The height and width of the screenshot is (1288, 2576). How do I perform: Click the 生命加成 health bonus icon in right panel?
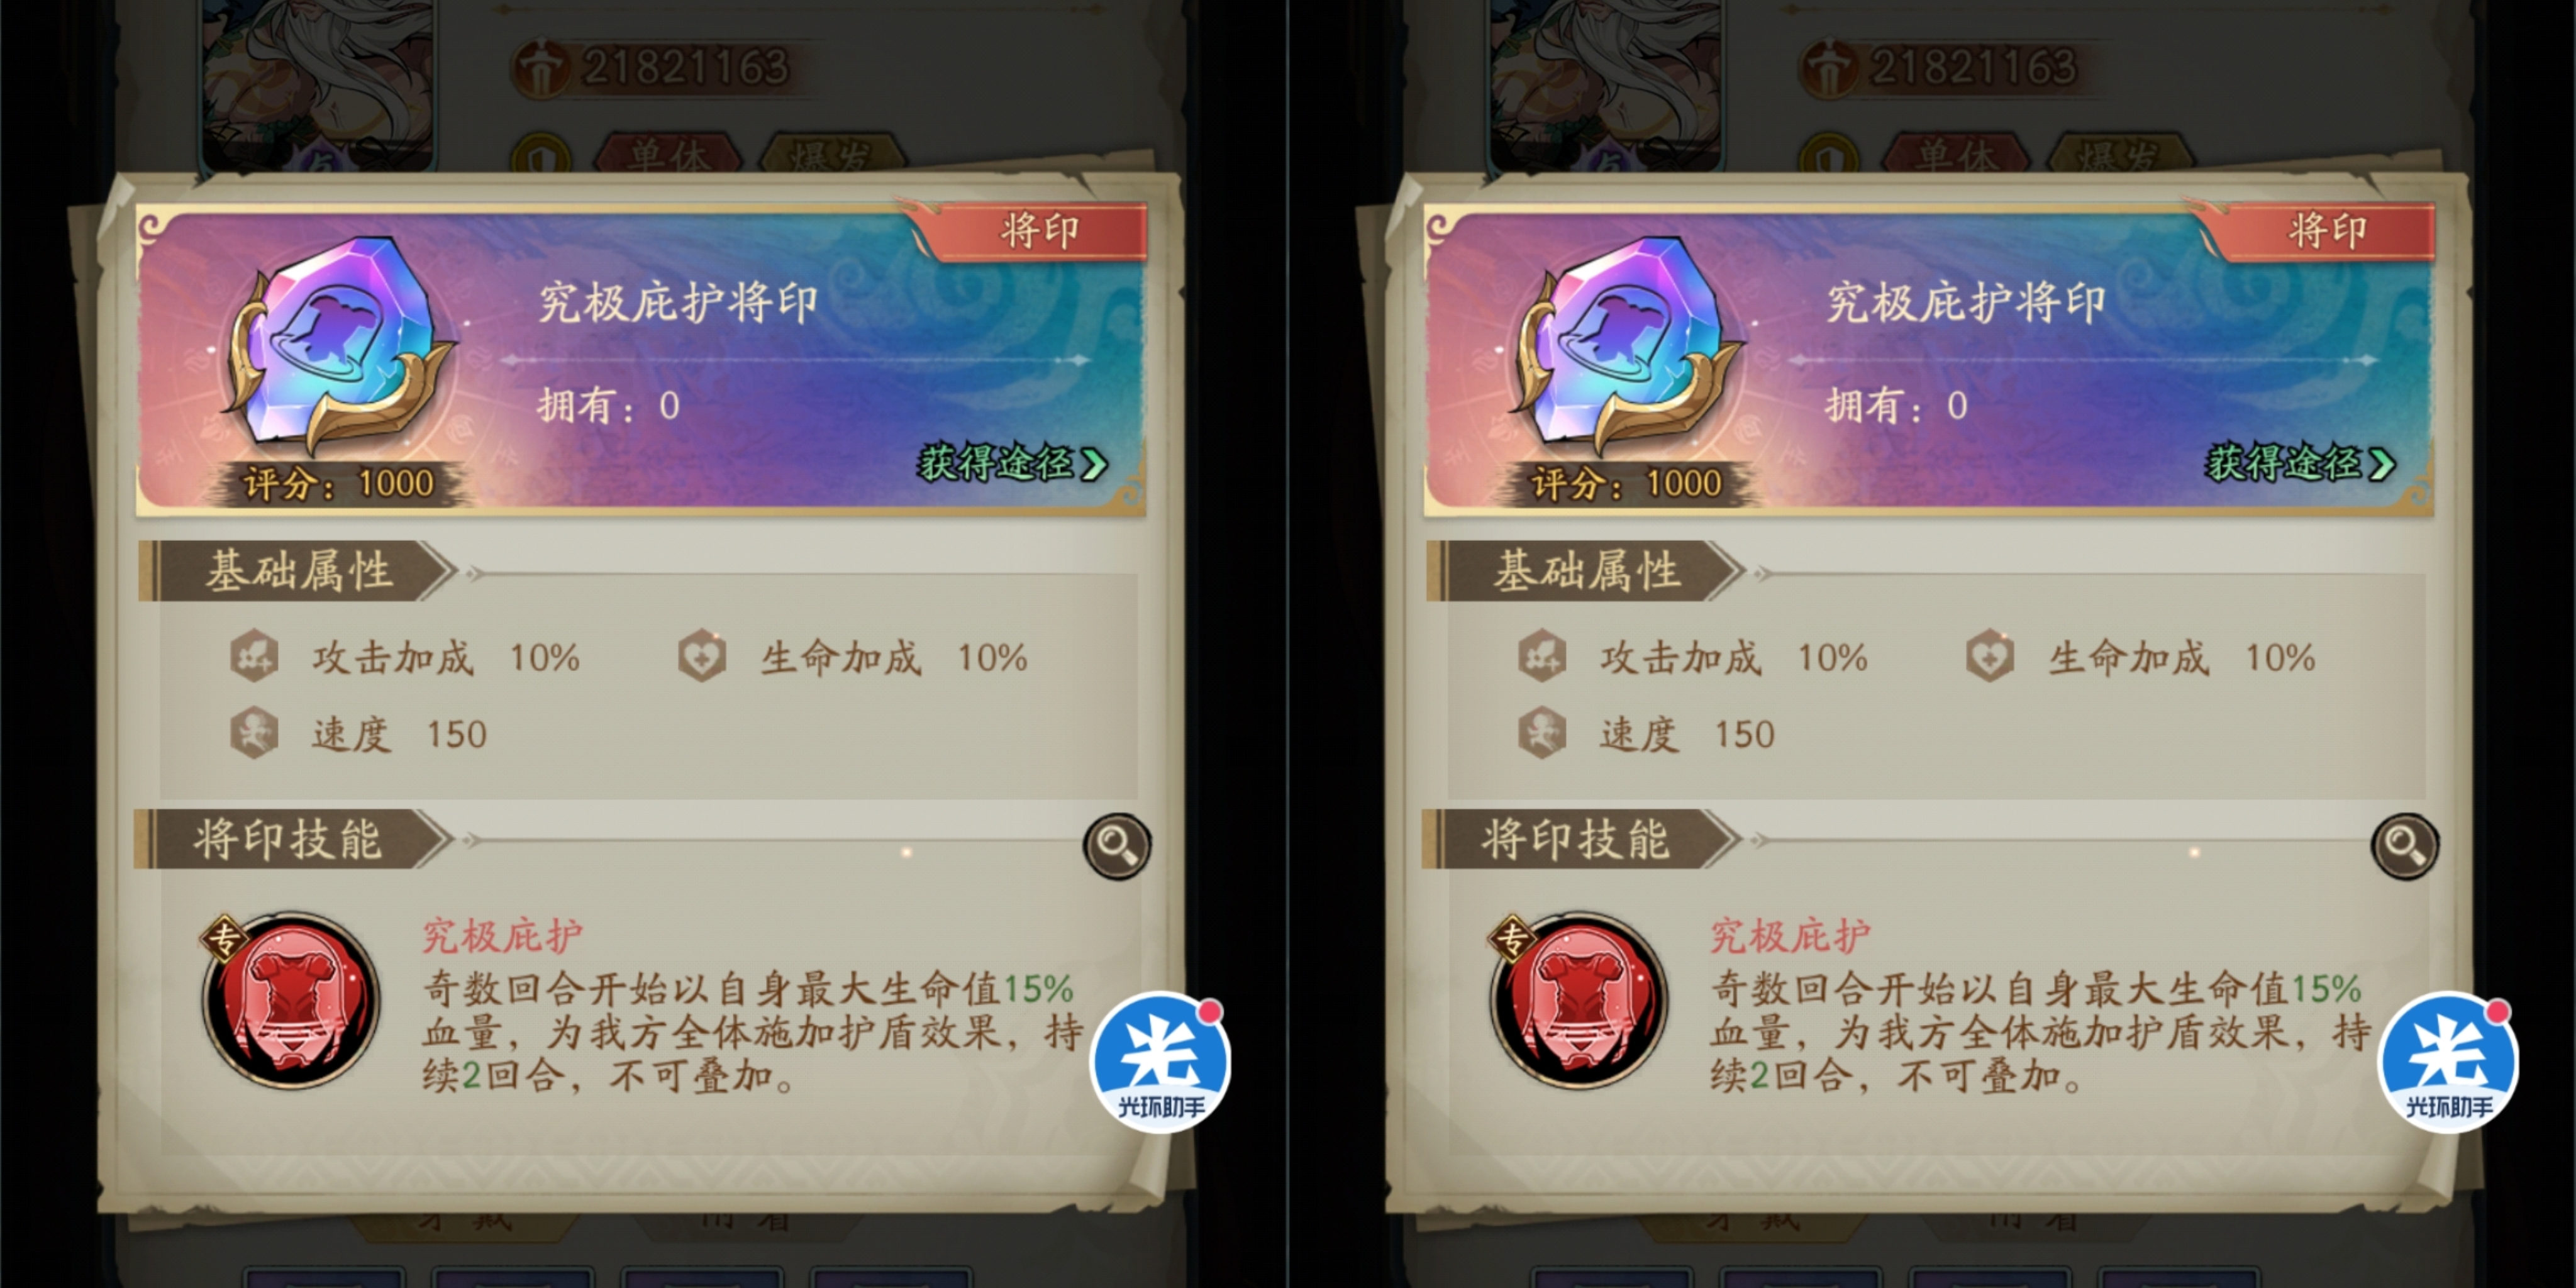pos(1990,656)
